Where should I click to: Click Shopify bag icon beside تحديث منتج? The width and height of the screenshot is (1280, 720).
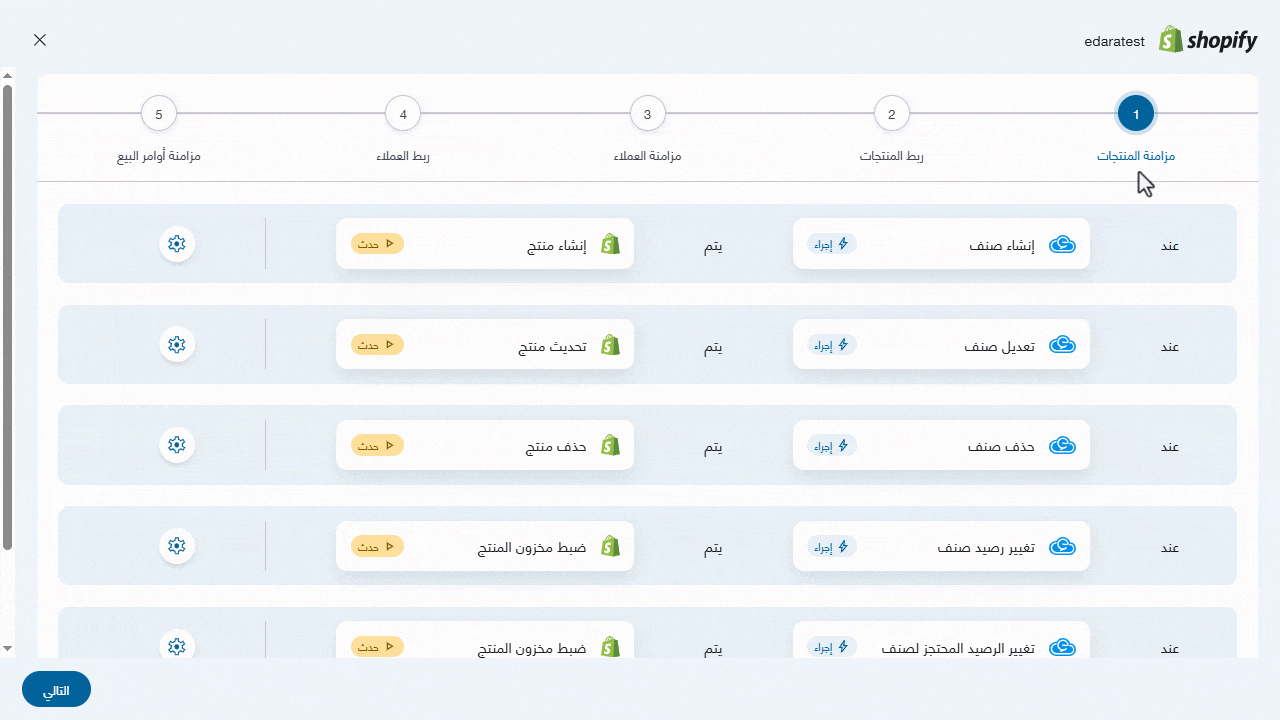610,345
